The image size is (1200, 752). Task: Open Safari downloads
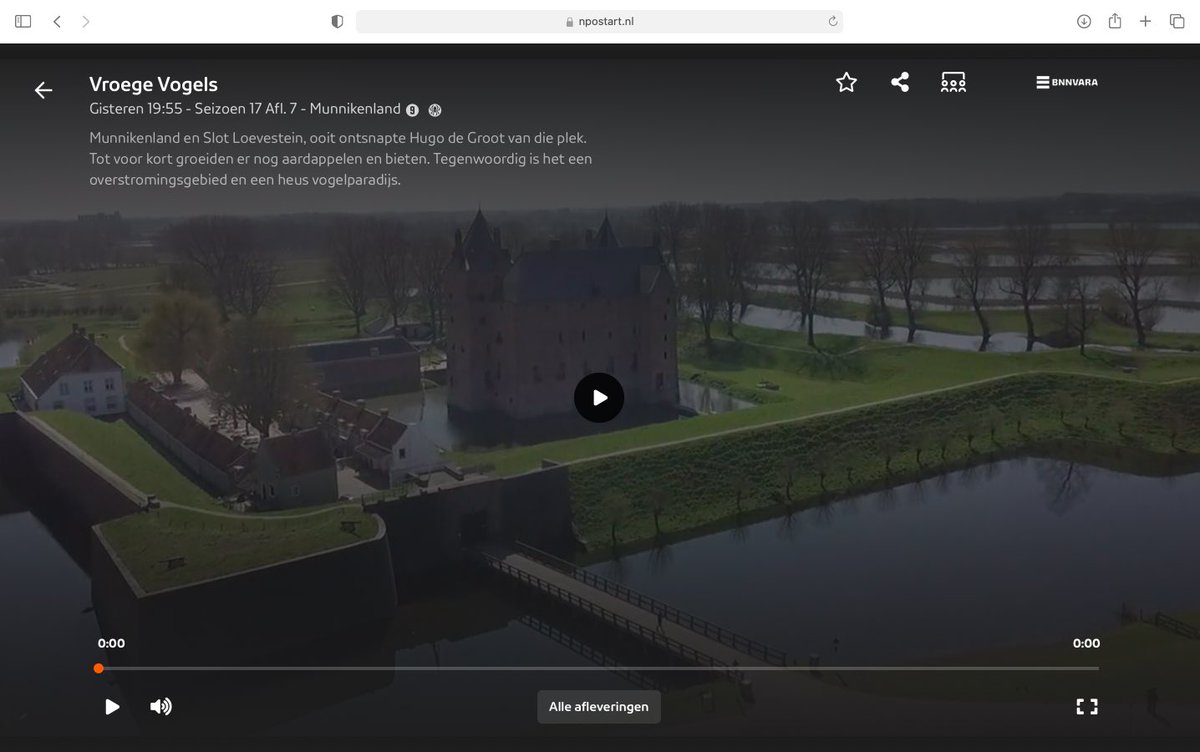pos(1083,20)
